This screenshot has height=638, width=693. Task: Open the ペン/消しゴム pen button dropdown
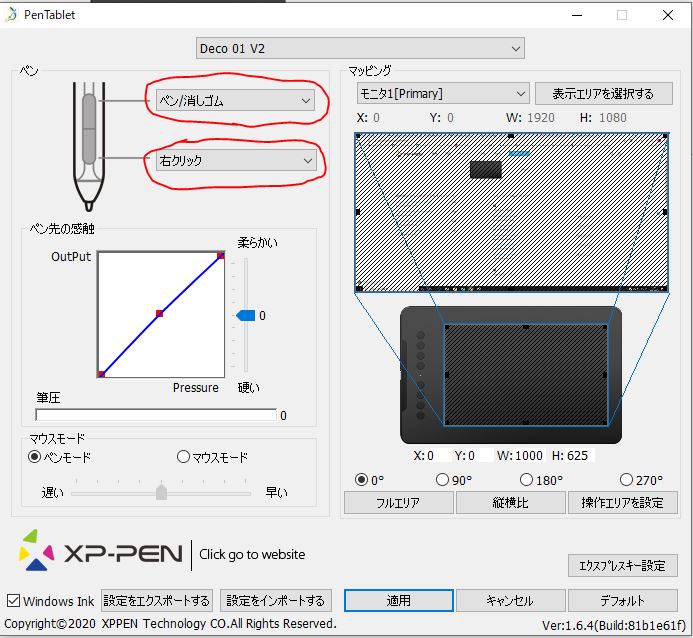235,100
